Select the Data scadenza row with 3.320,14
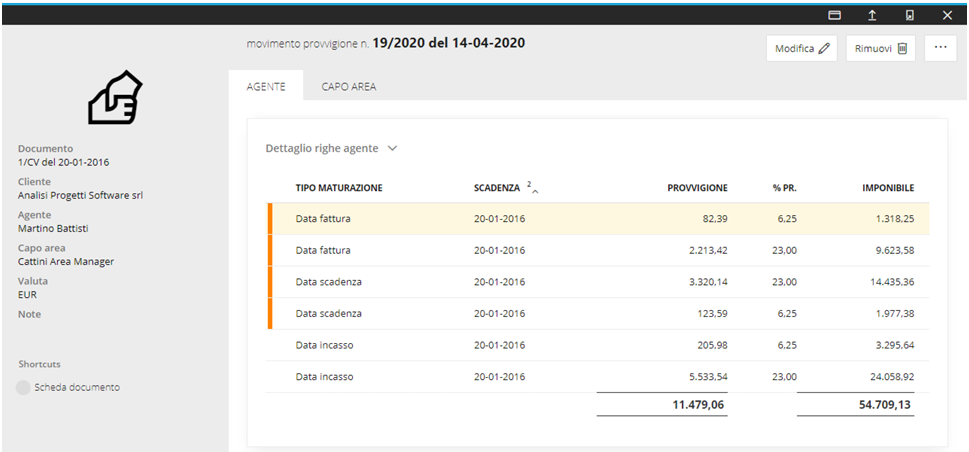This screenshot has width=969, height=452. [598, 282]
